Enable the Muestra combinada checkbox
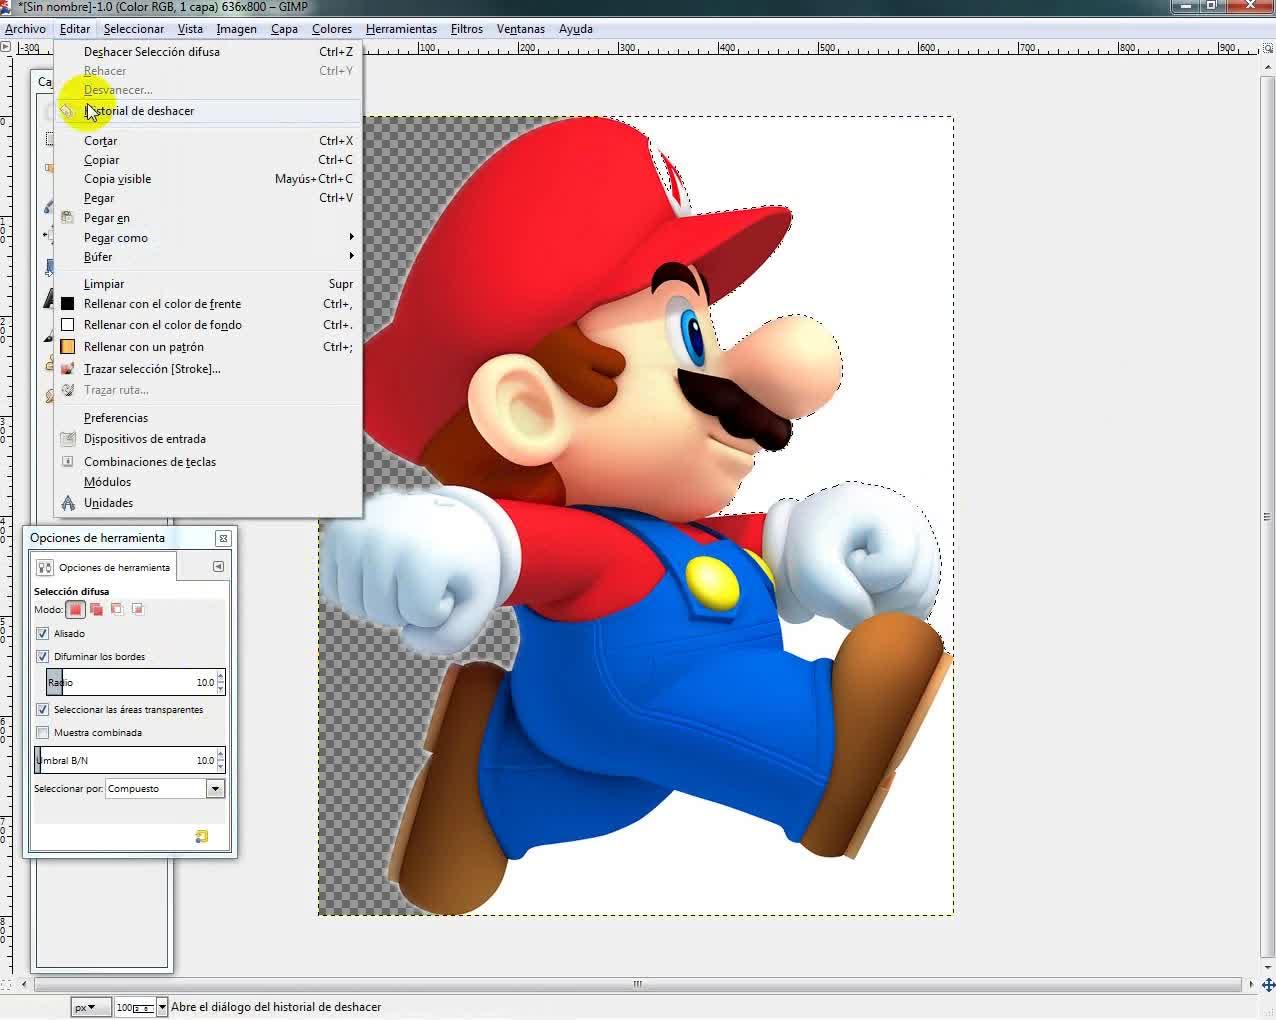Screen dimensions: 1276x1020 [x=43, y=733]
